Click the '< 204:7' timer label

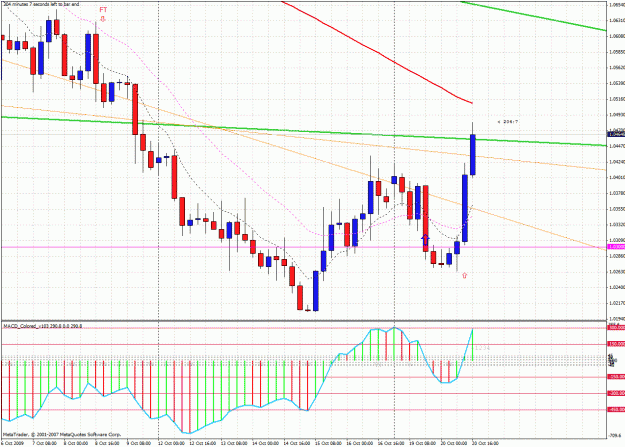click(x=508, y=122)
